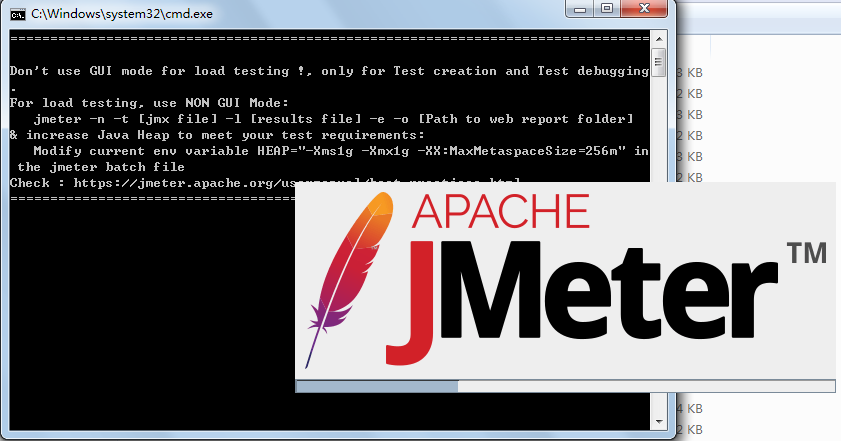Viewport: 841px width, 441px height.
Task: Minimize the cmd.exe window
Action: (x=580, y=9)
